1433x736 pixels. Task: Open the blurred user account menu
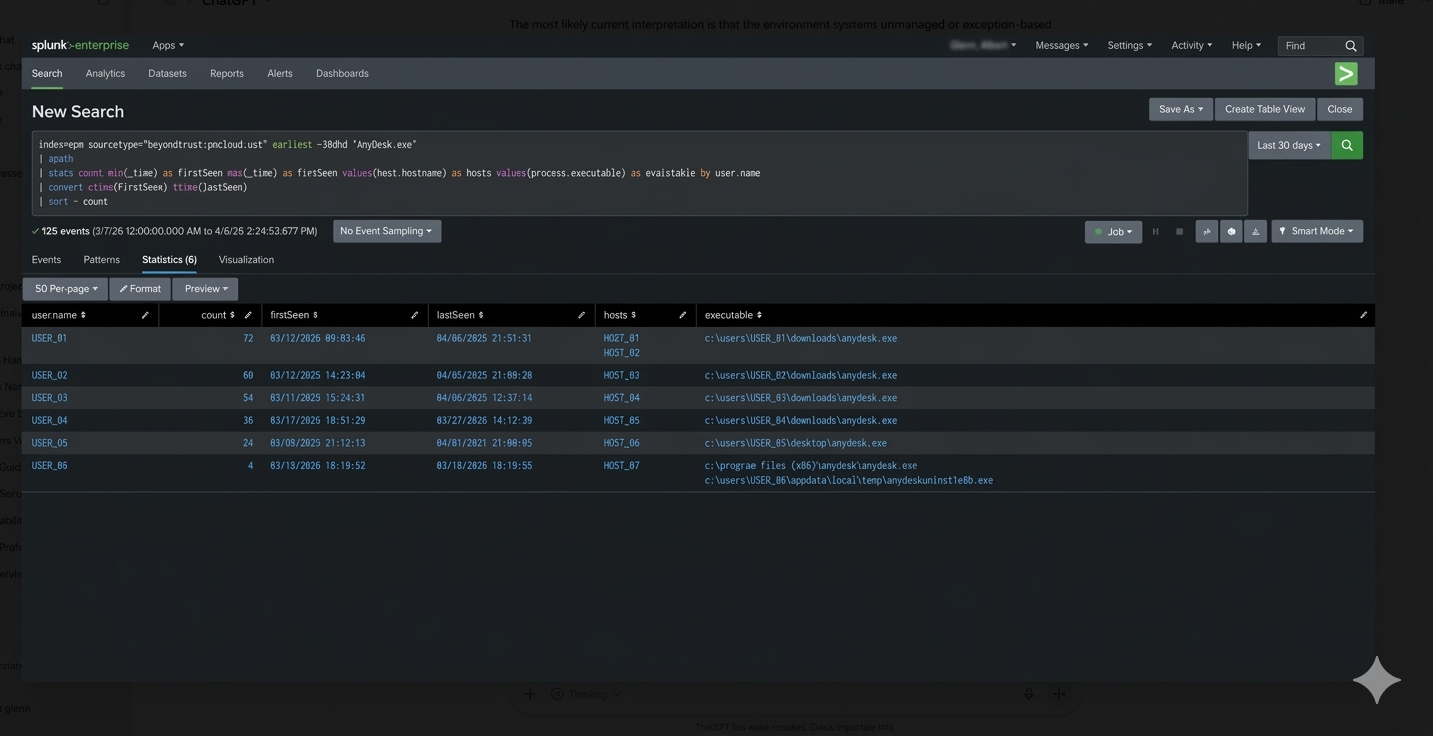983,45
